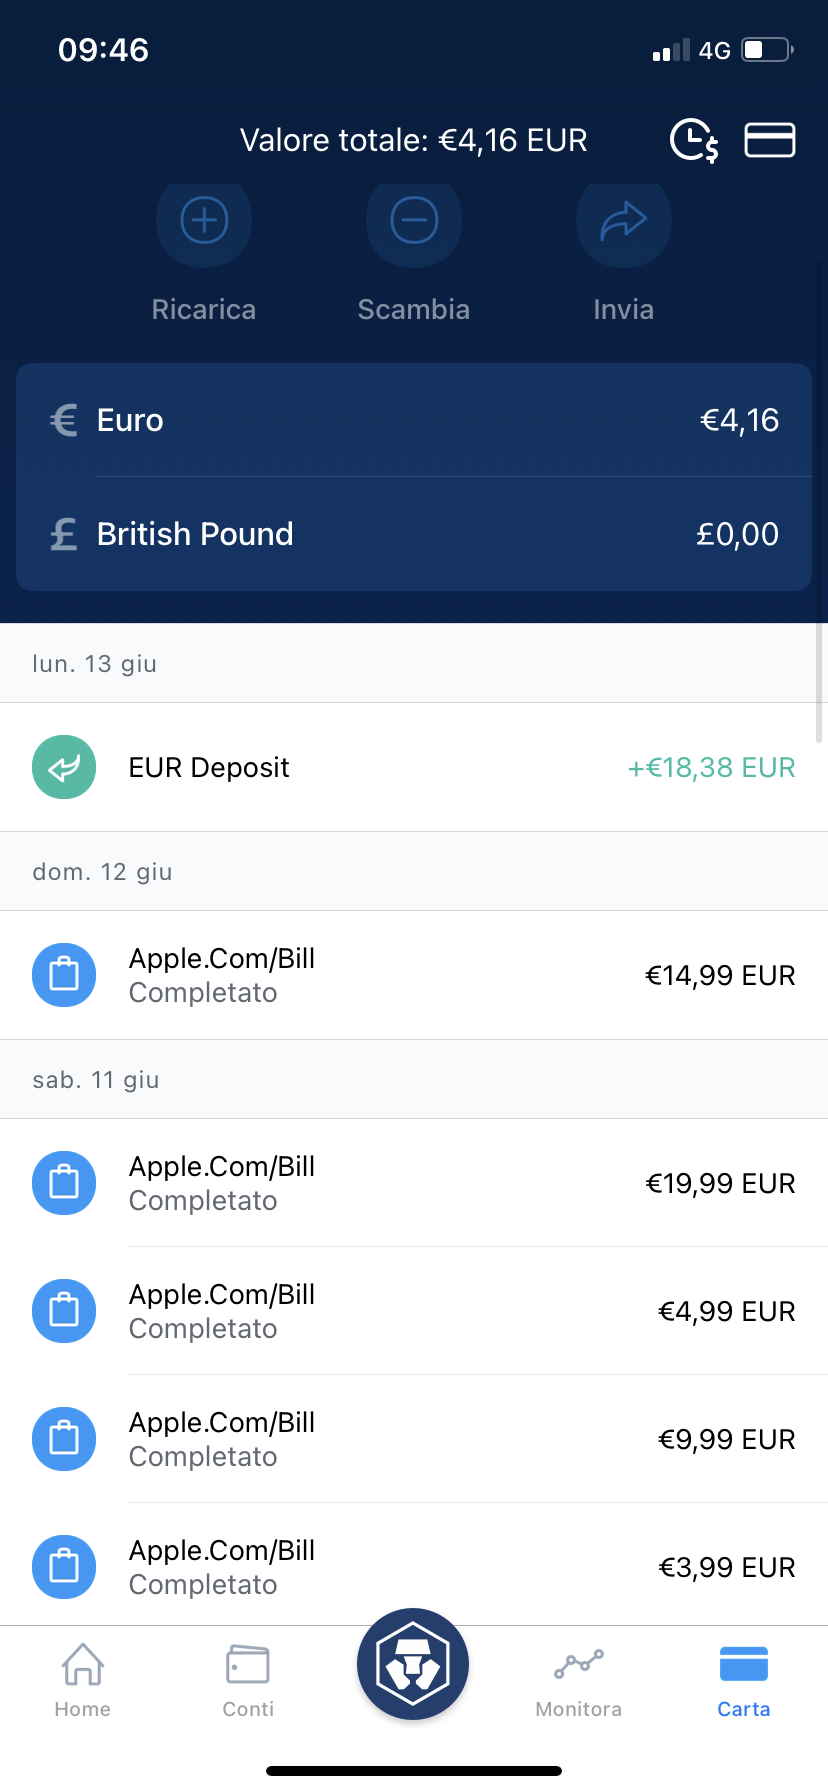Open the Apple.Com/Bill €9,99 transaction
The image size is (828, 1792).
point(414,1439)
